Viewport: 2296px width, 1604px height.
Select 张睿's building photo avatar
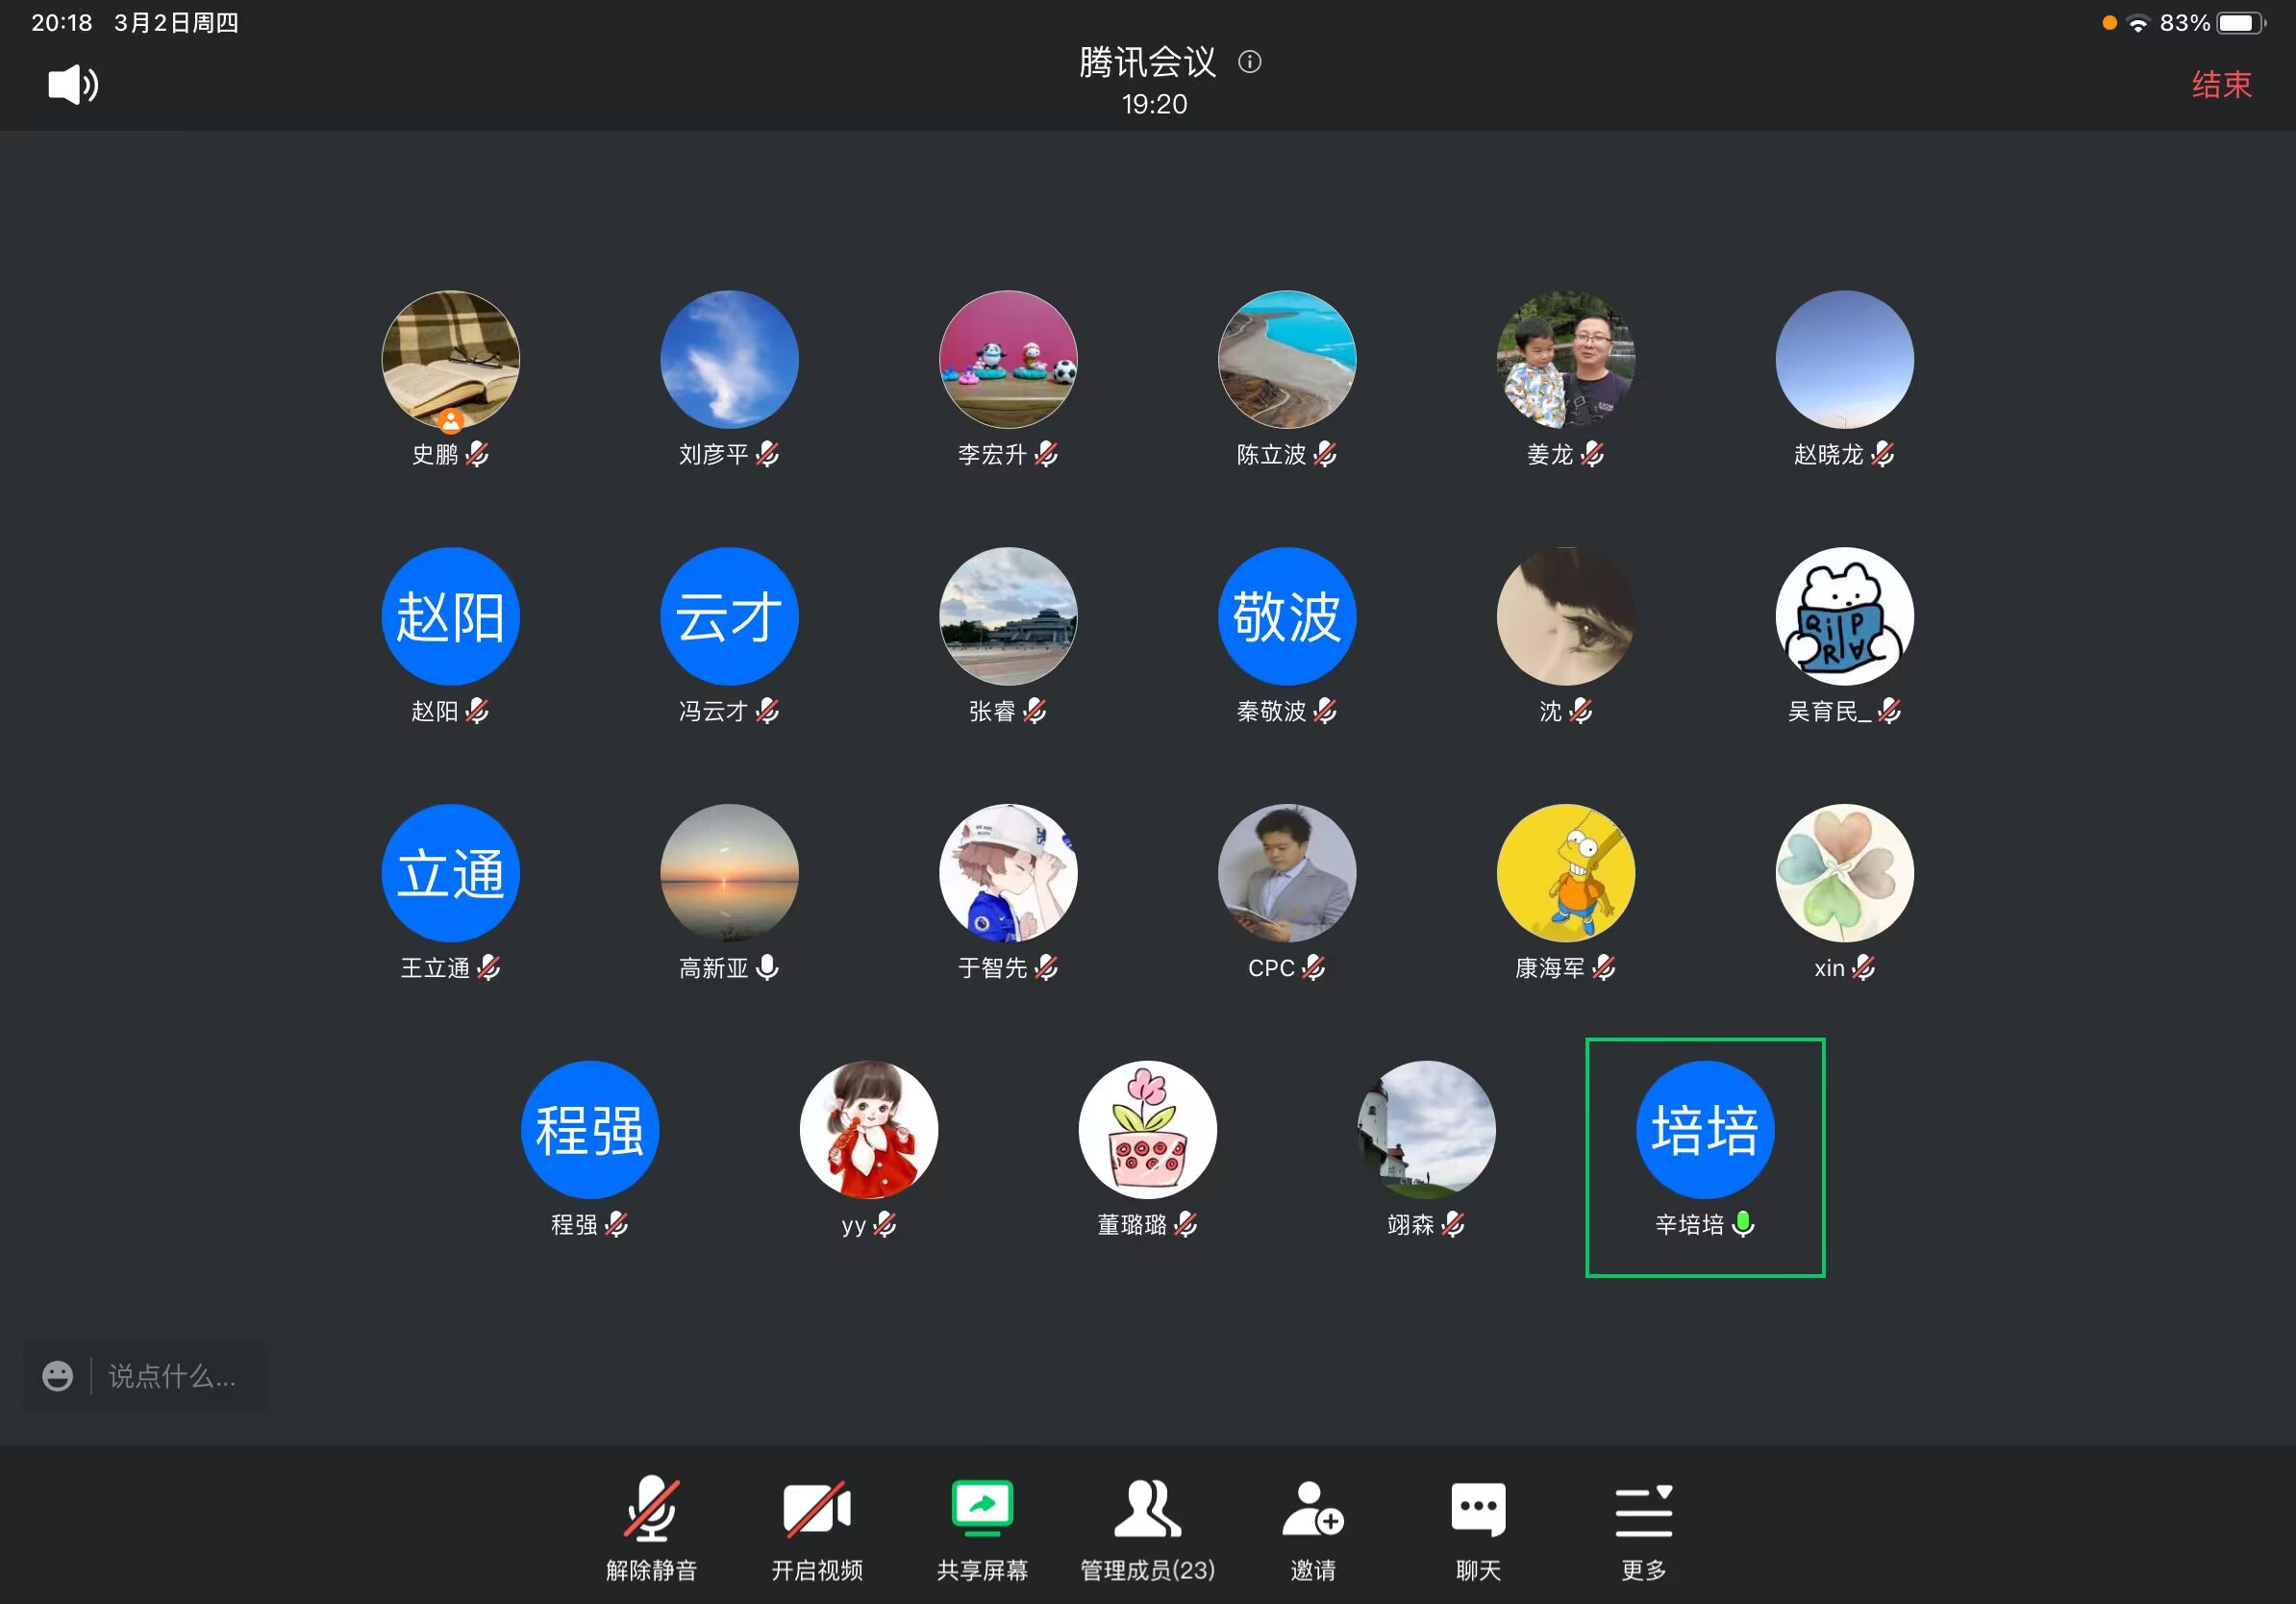tap(1008, 616)
